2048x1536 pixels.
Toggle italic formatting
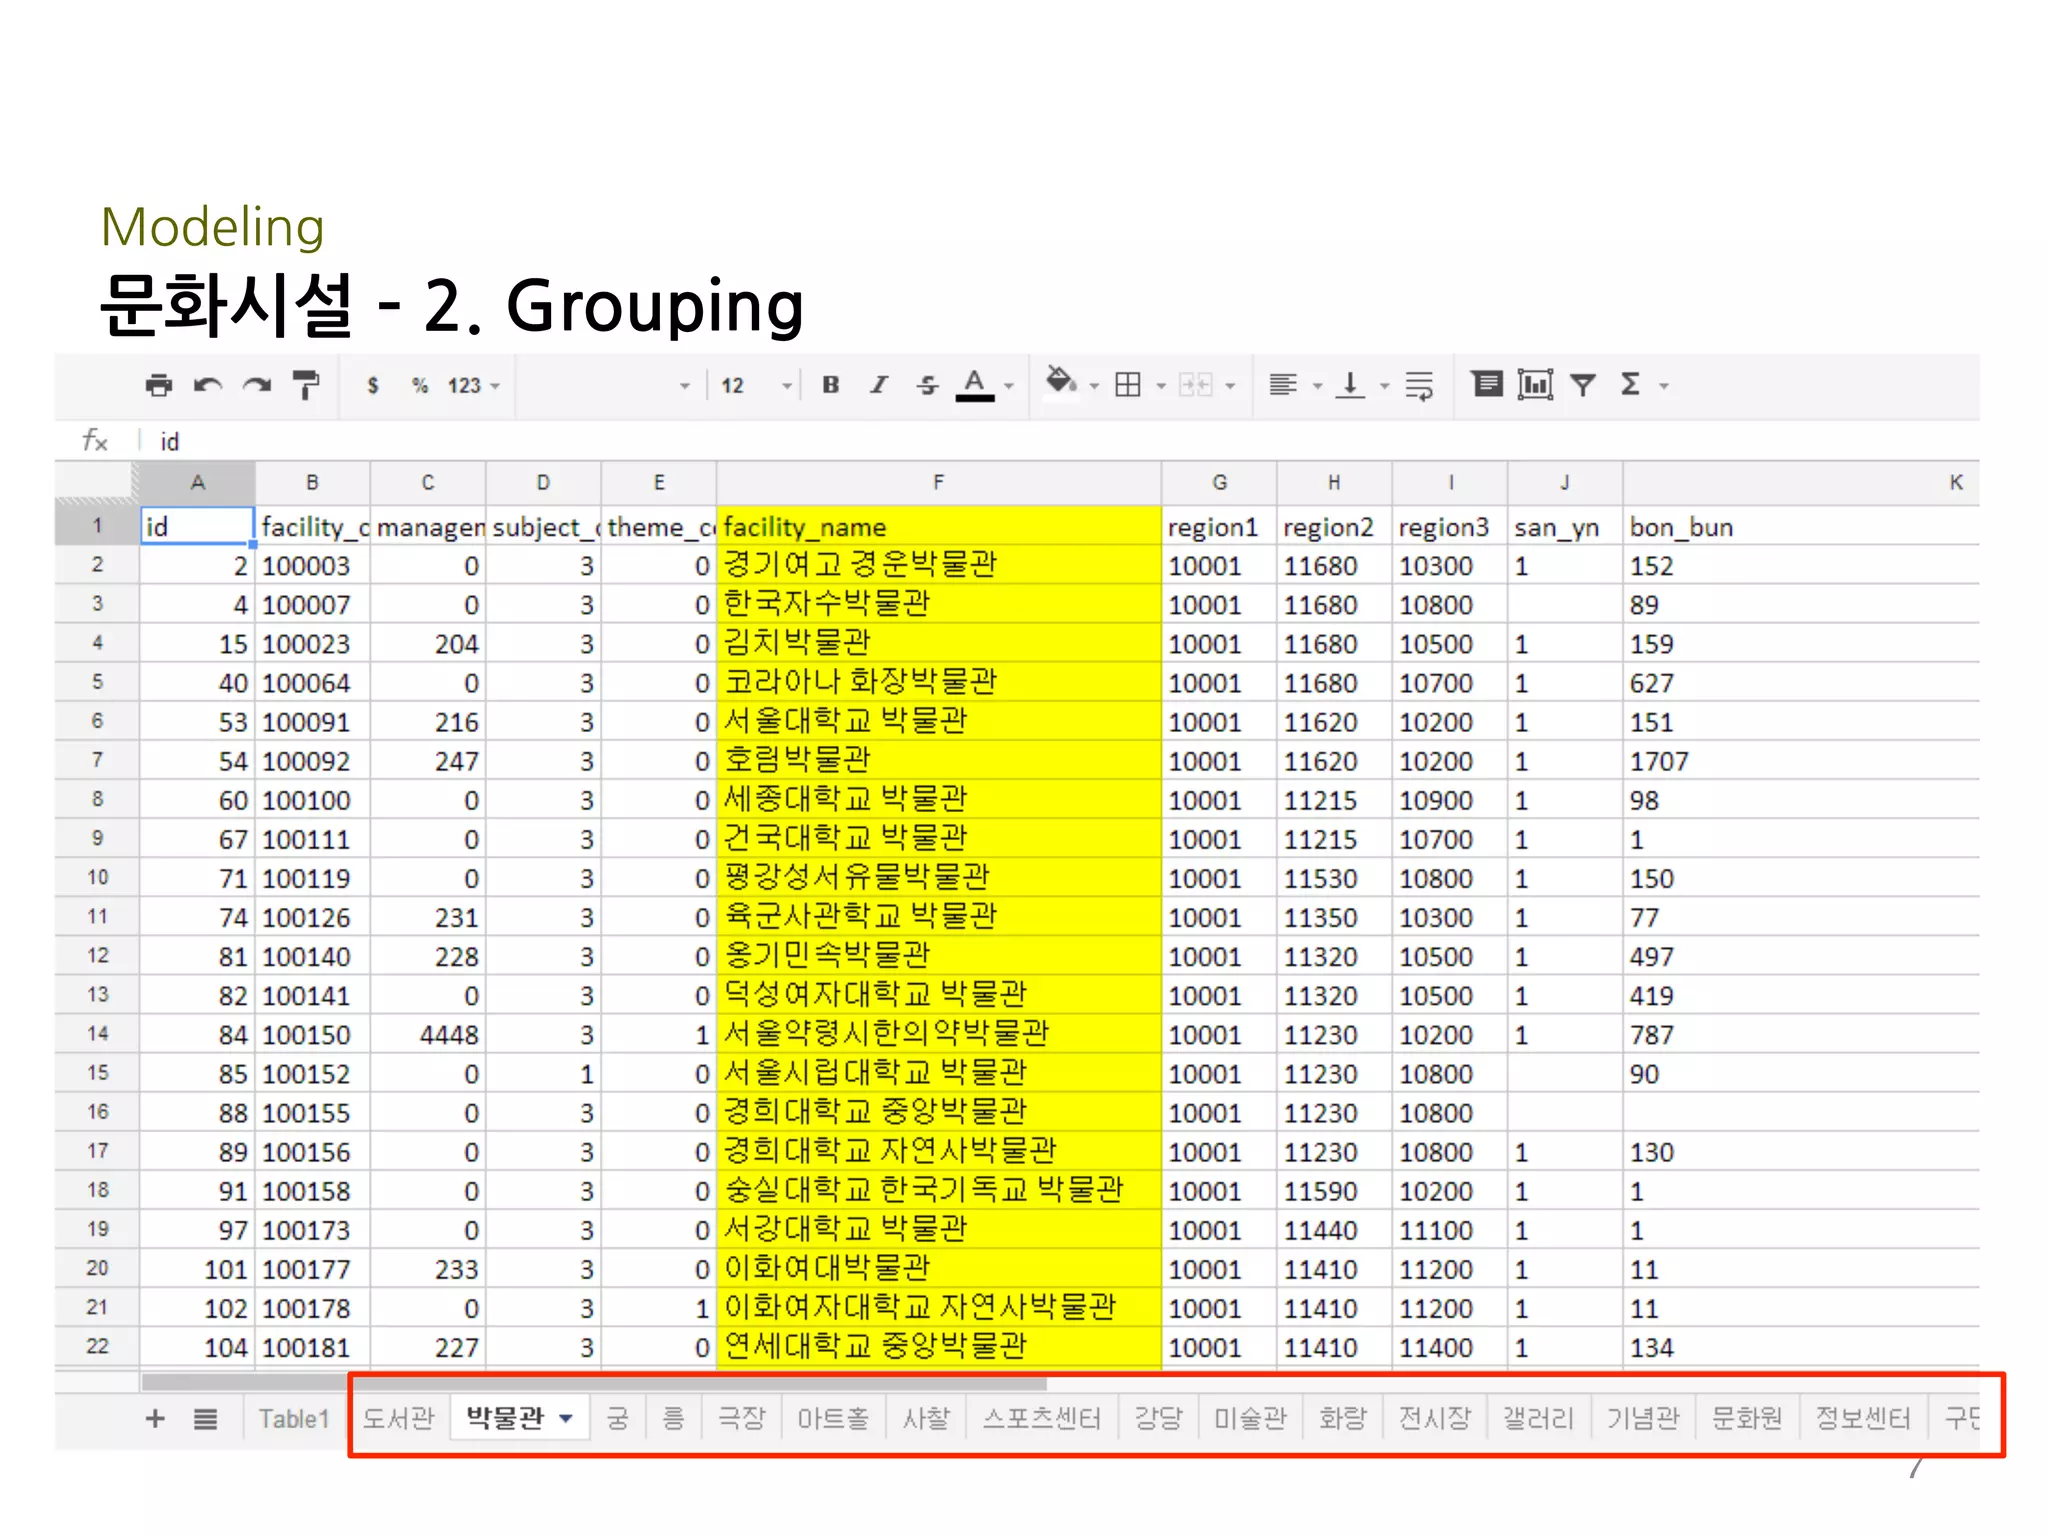point(879,385)
